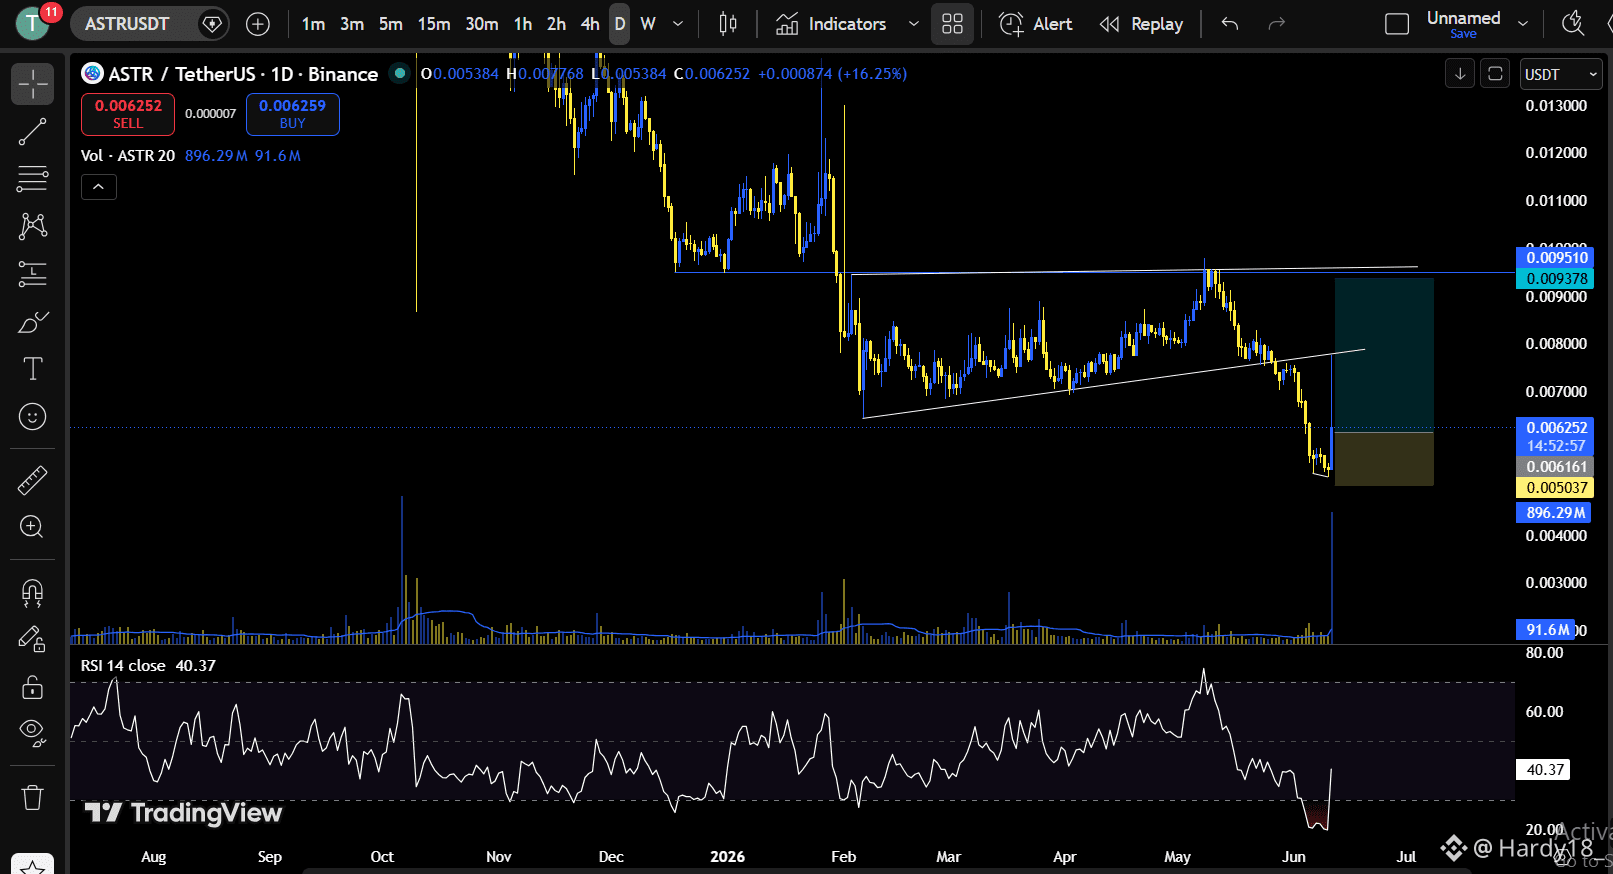Toggle lock all drawing tools
The width and height of the screenshot is (1613, 874).
click(x=32, y=687)
